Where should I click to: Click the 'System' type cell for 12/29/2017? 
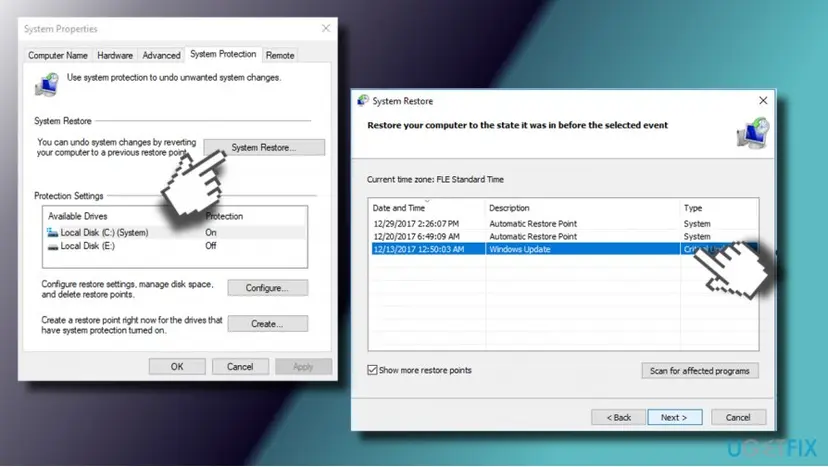pyautogui.click(x=697, y=224)
